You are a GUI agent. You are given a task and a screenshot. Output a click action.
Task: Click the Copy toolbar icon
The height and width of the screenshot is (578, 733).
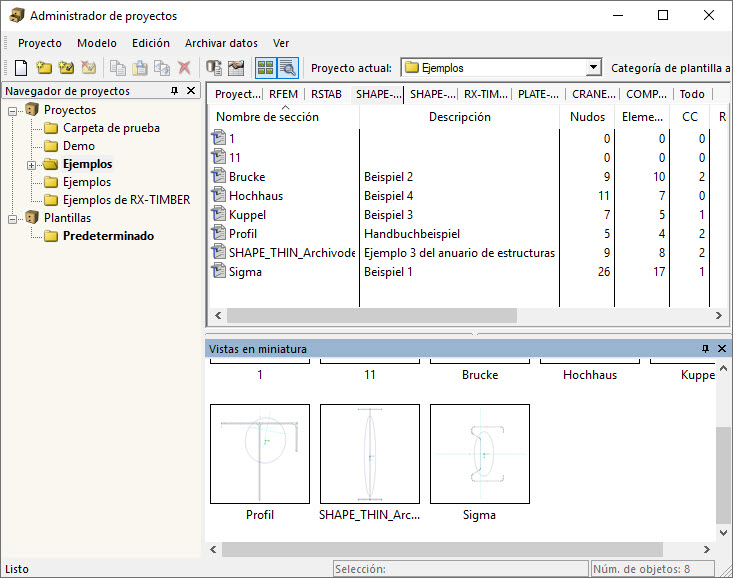(x=117, y=68)
